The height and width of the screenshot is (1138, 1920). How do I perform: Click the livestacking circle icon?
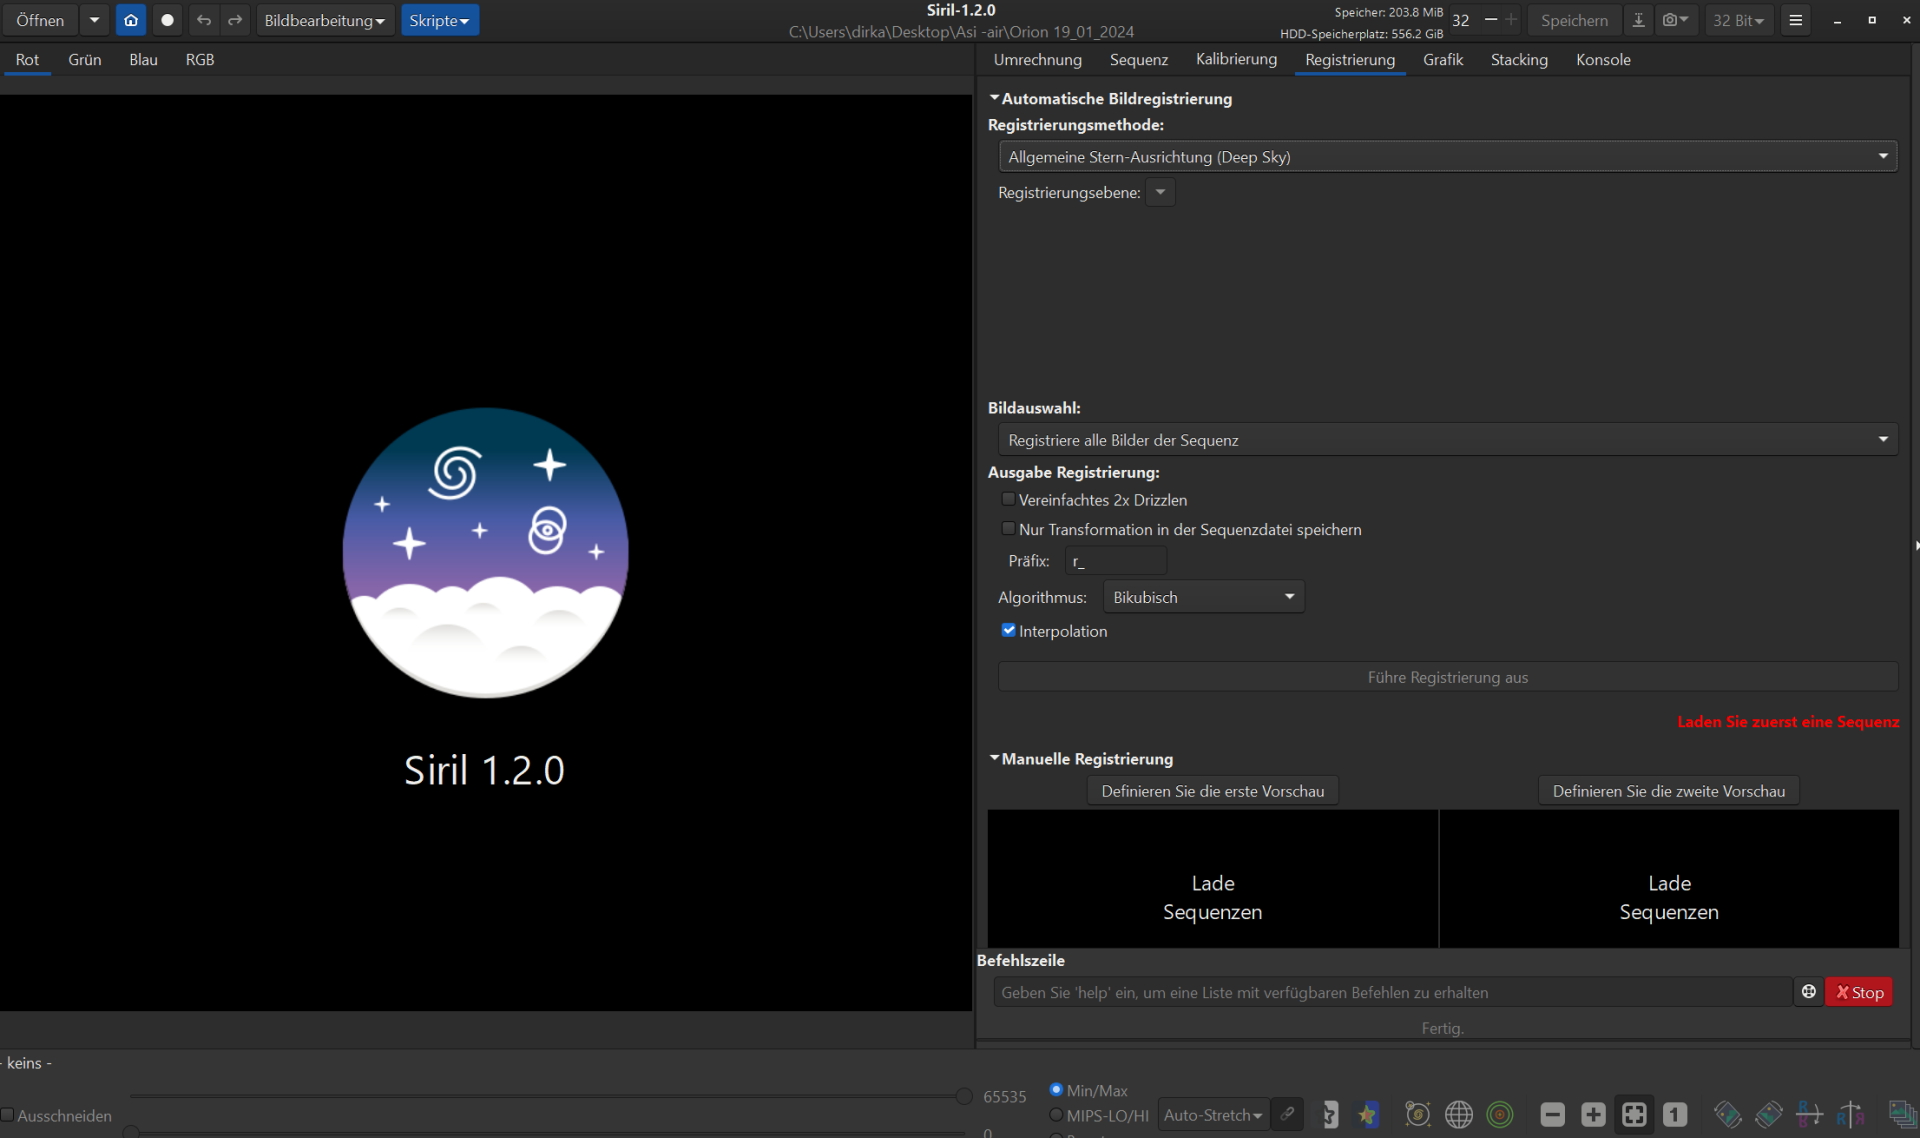167,20
